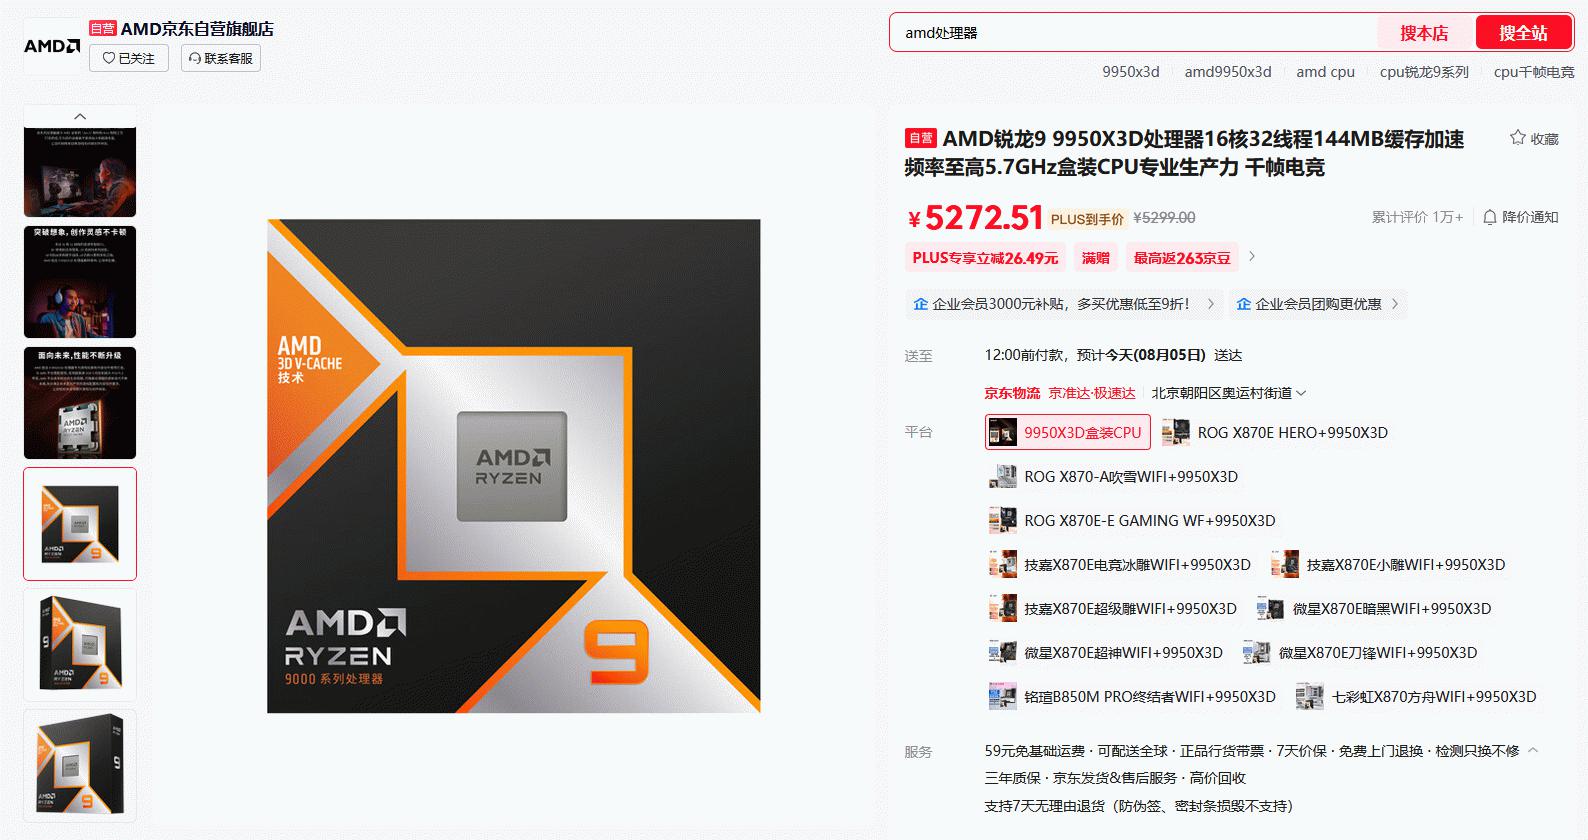Click the 搜本店 search store button
This screenshot has height=840, width=1588.
point(1424,33)
